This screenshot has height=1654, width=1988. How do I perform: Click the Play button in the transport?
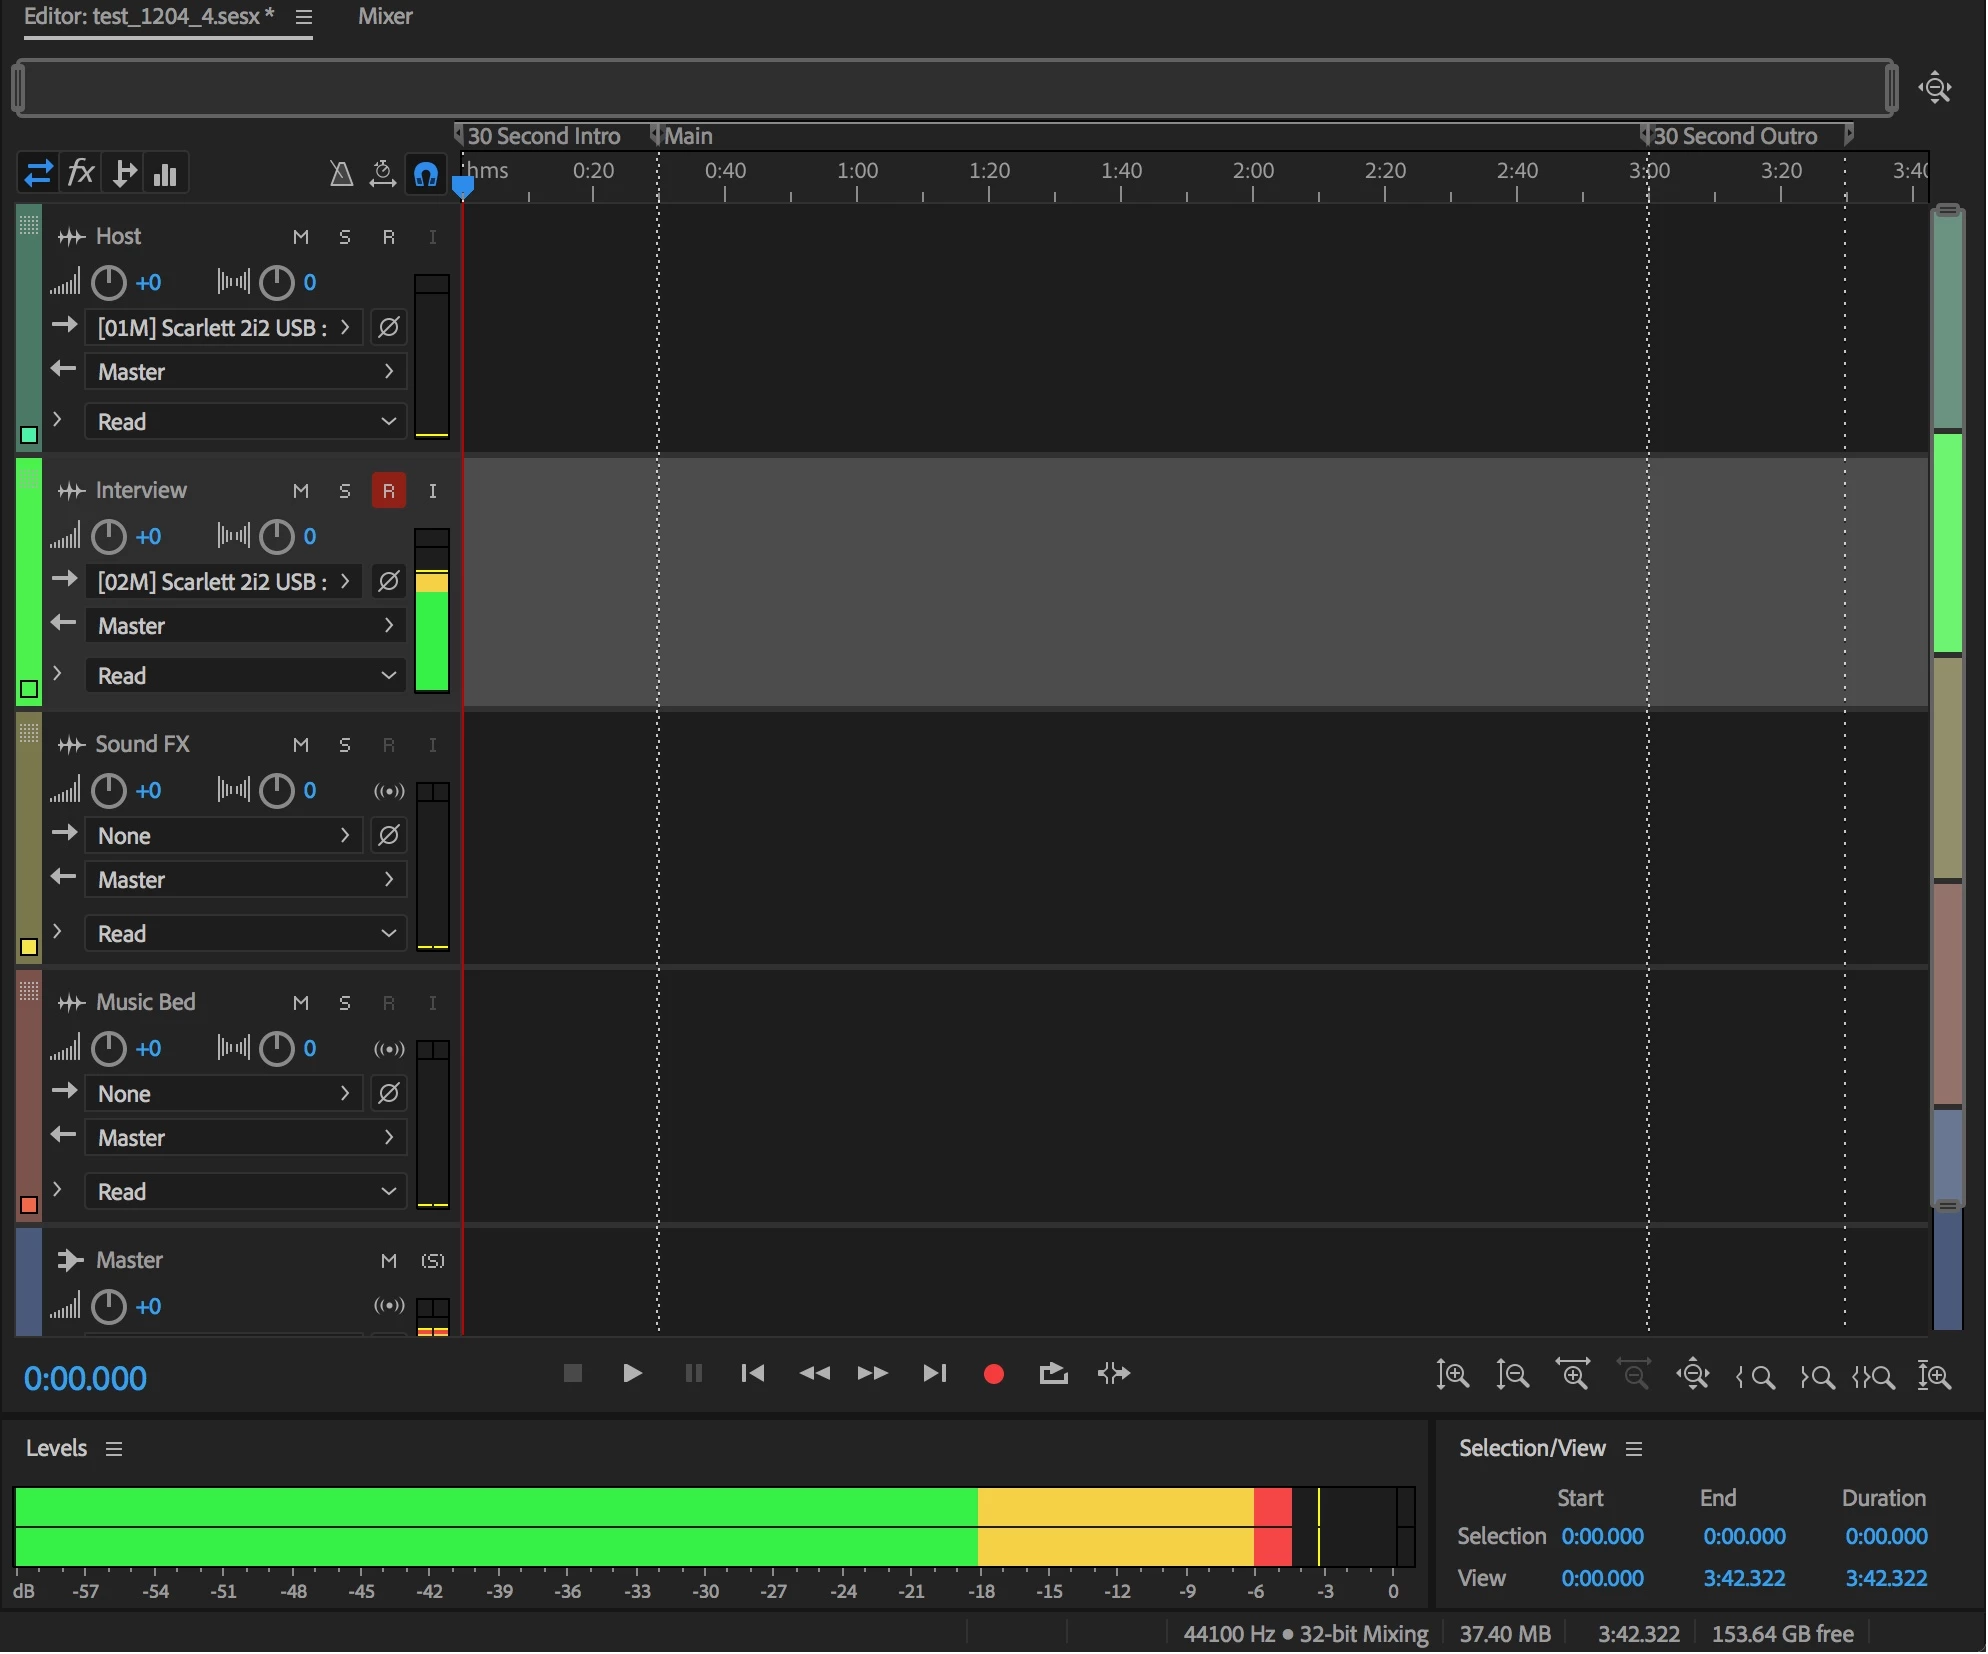[632, 1374]
